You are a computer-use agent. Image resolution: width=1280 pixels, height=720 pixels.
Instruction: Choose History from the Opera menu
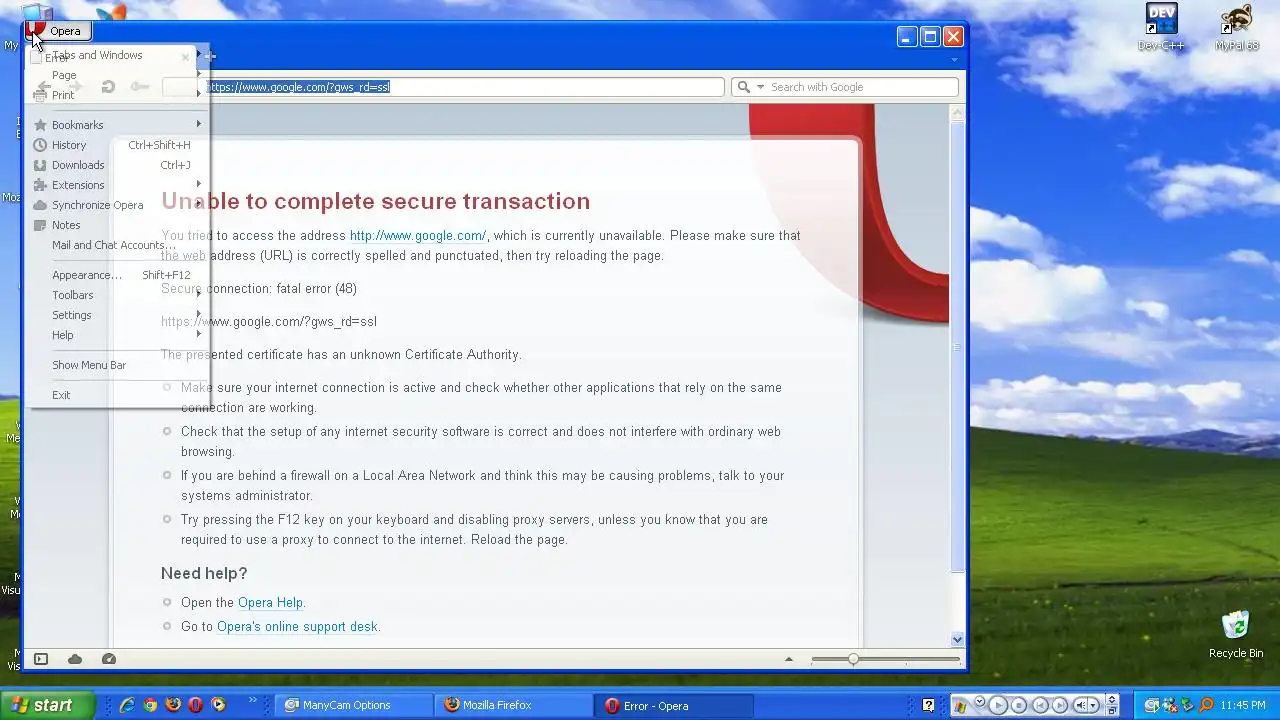coord(117,145)
